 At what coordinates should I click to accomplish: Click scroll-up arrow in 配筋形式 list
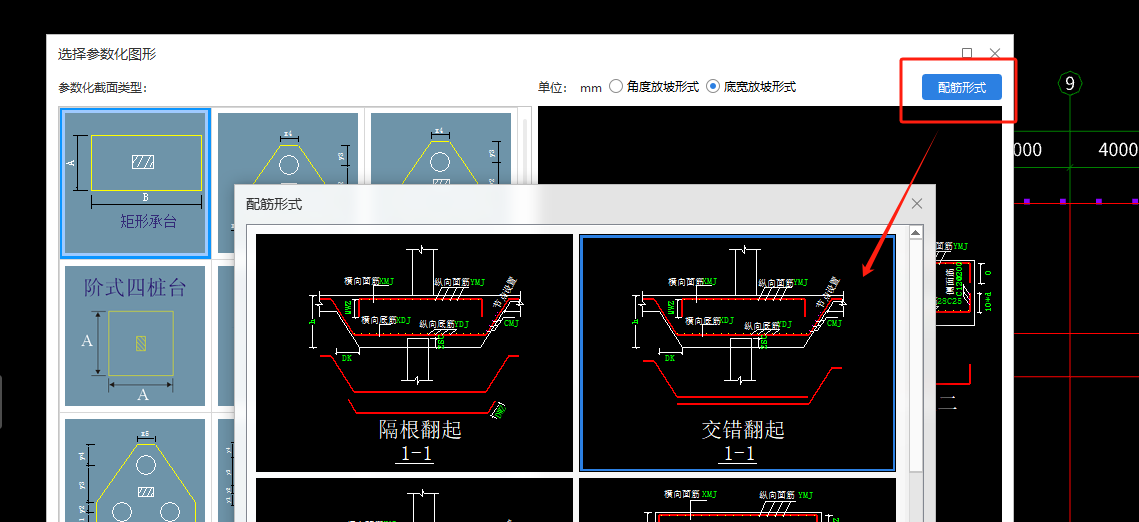pyautogui.click(x=916, y=233)
